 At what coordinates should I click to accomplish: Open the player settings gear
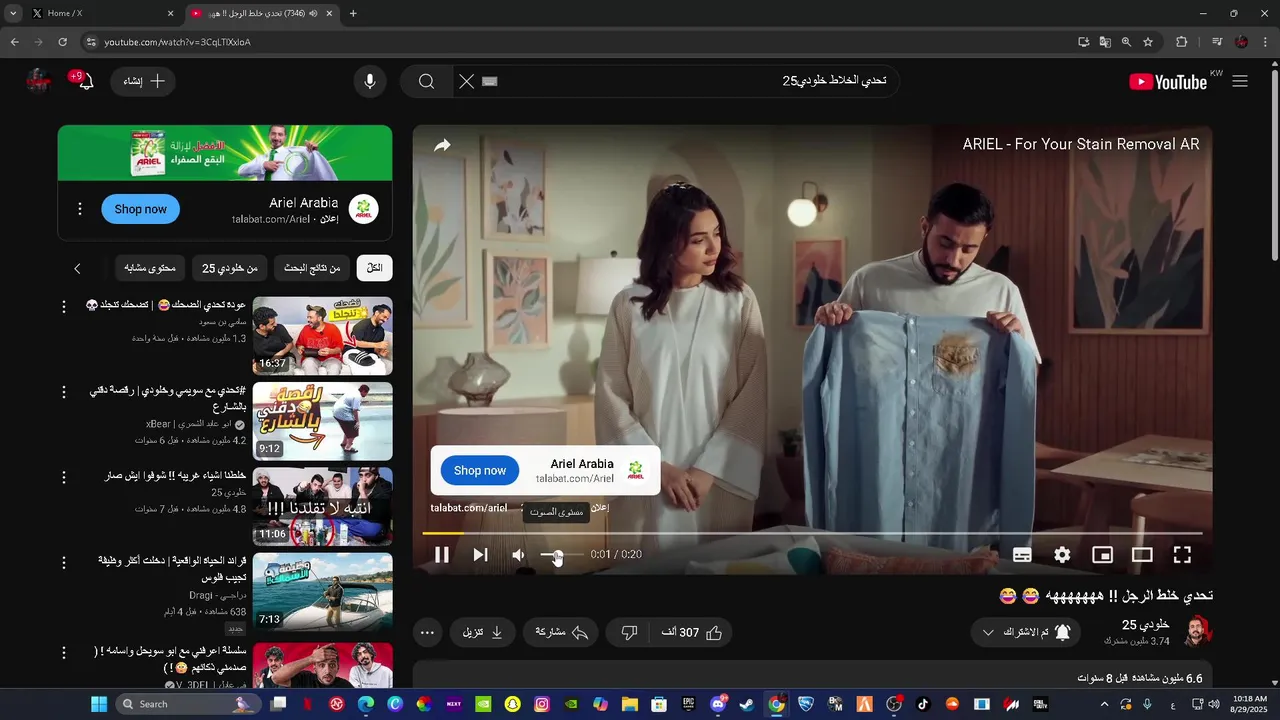1062,555
